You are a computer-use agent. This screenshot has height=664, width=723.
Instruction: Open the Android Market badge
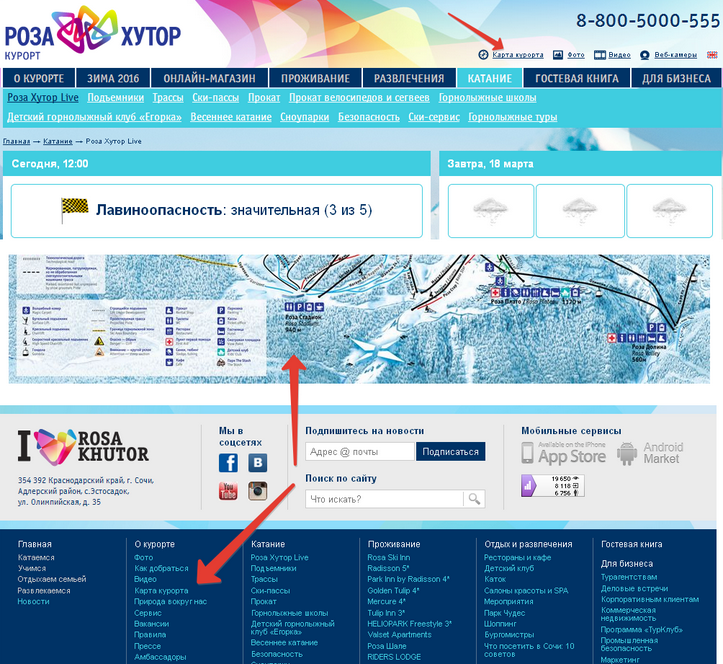tap(650, 453)
